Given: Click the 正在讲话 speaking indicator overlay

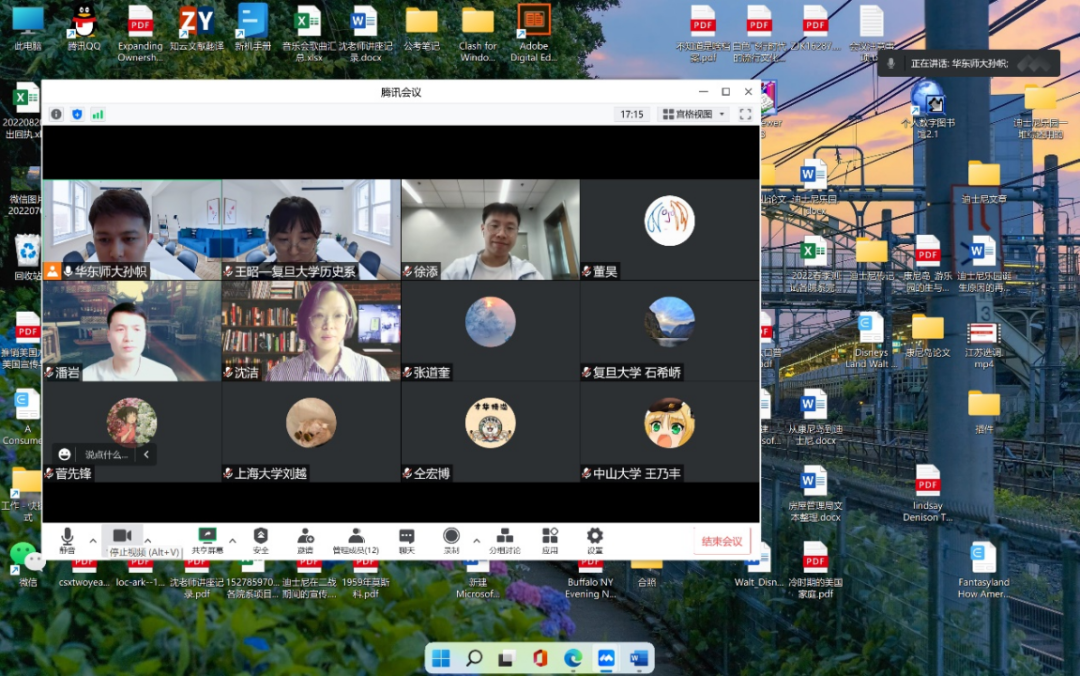Looking at the screenshot, I should click(968, 63).
